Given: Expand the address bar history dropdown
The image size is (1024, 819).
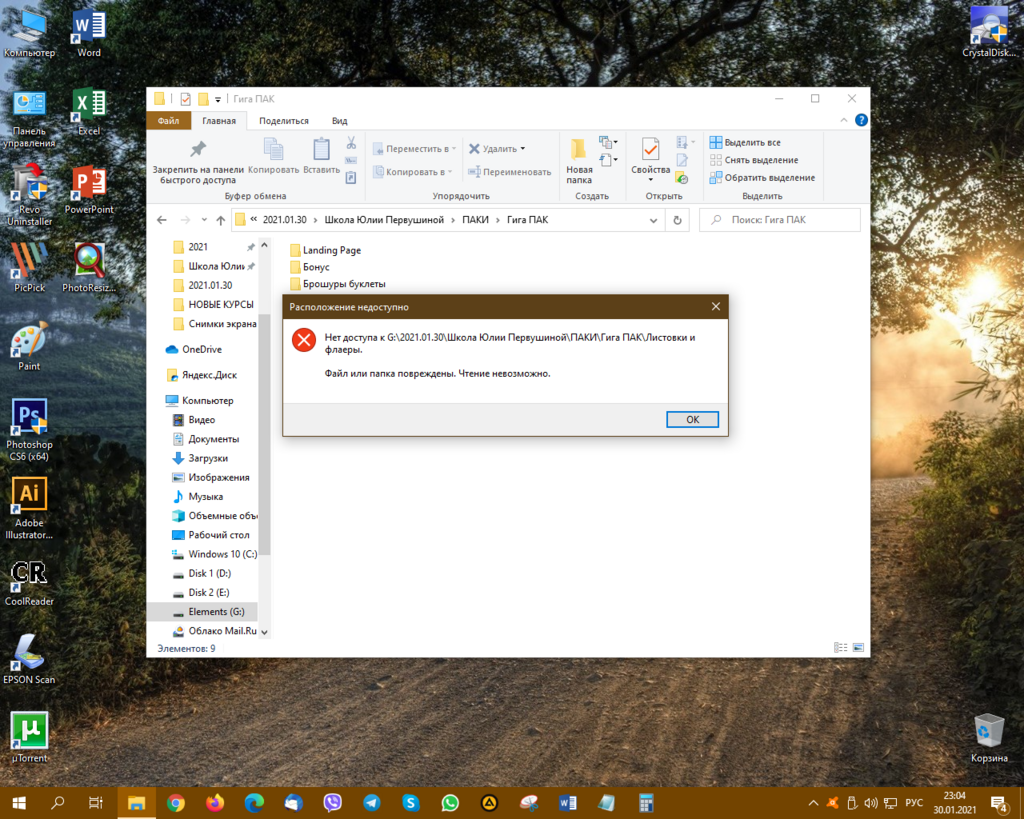Looking at the screenshot, I should pyautogui.click(x=653, y=220).
